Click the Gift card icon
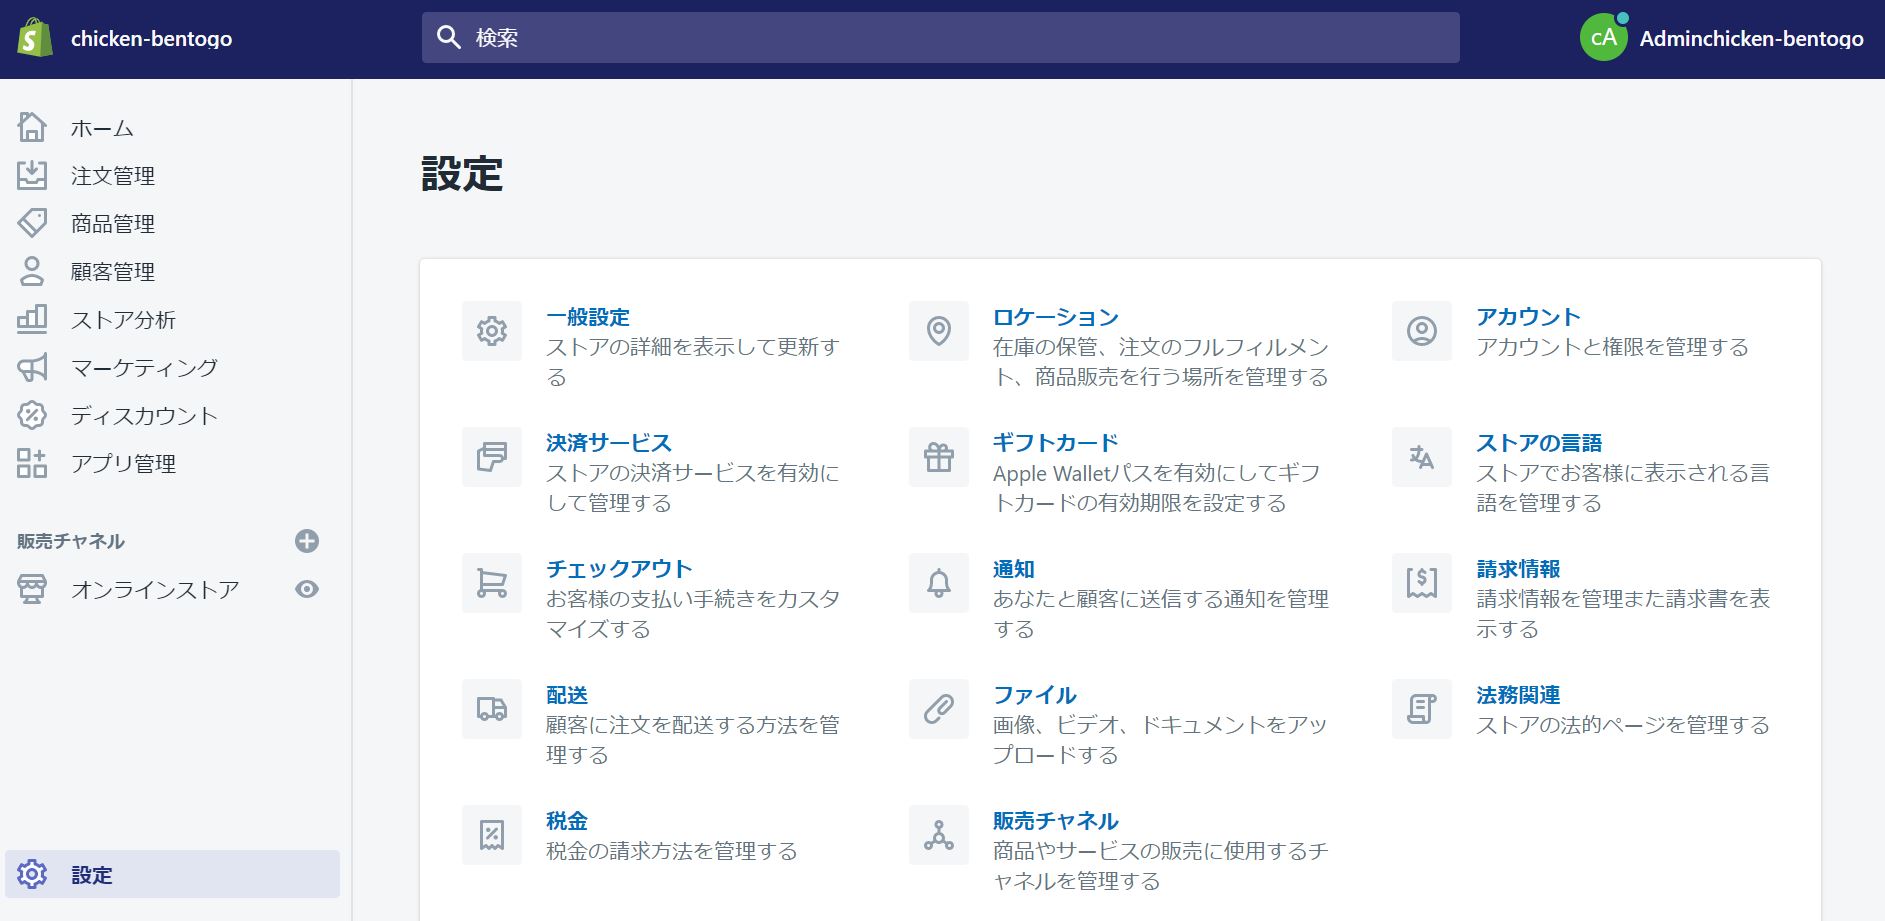Viewport: 1885px width, 921px height. pos(938,457)
